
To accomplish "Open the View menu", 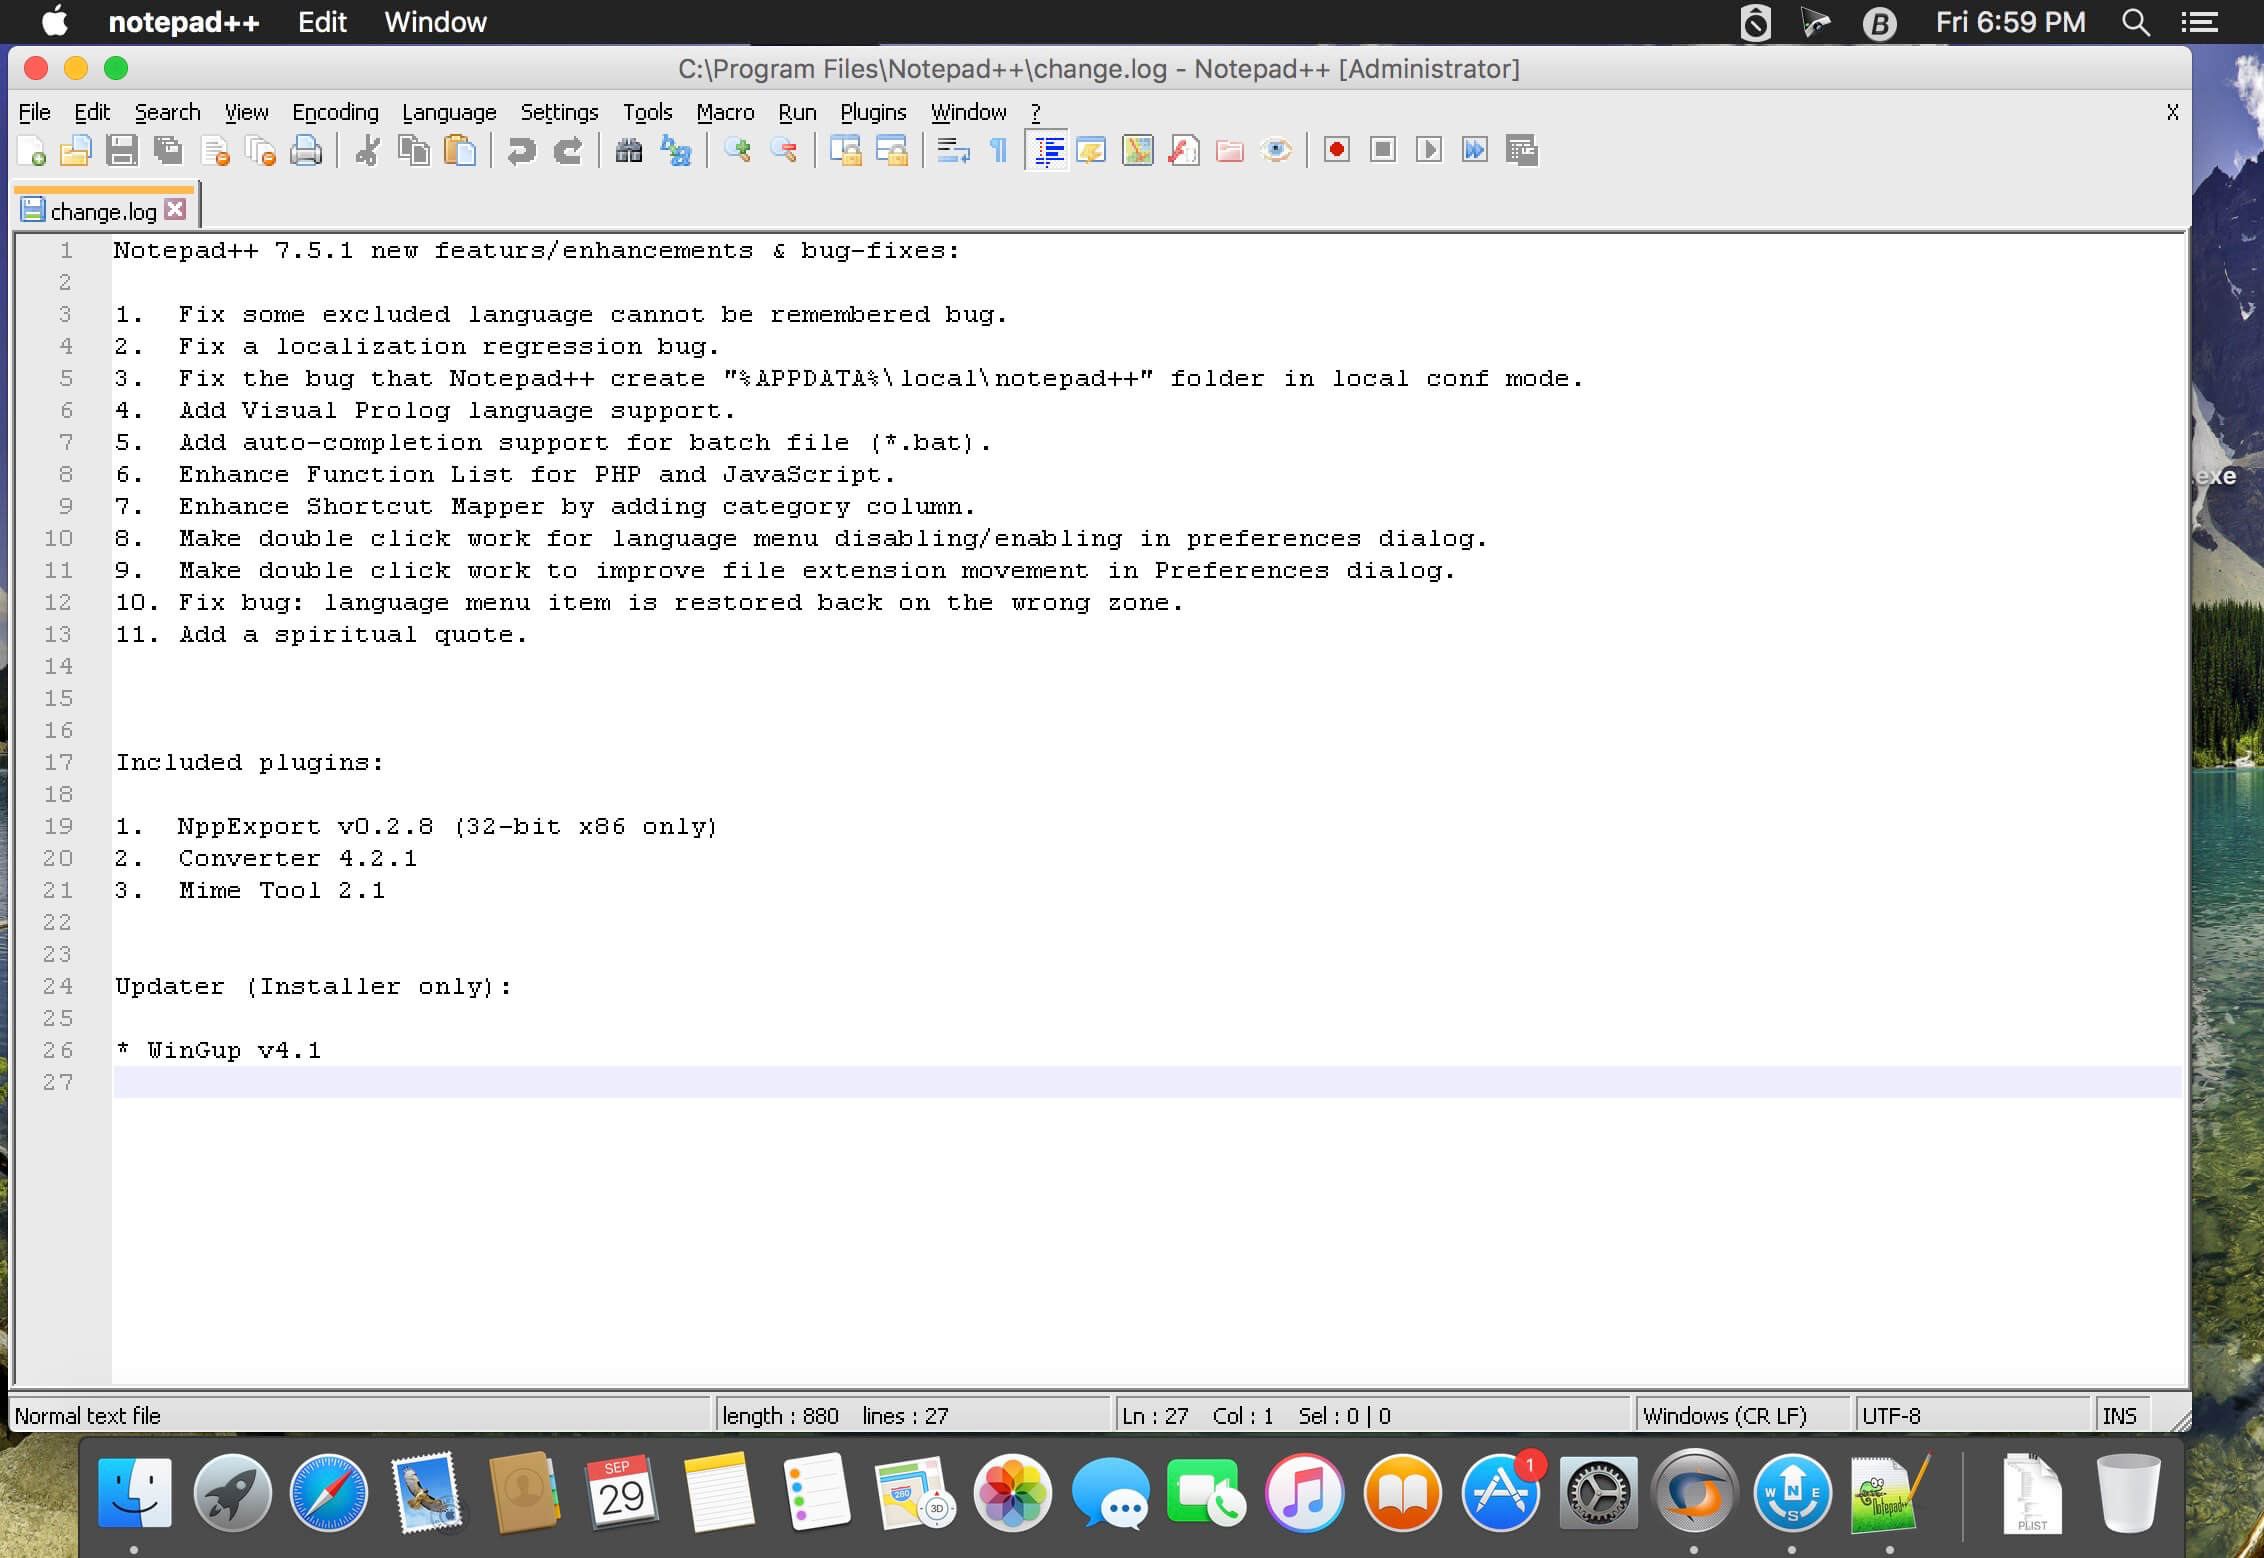I will 246,112.
